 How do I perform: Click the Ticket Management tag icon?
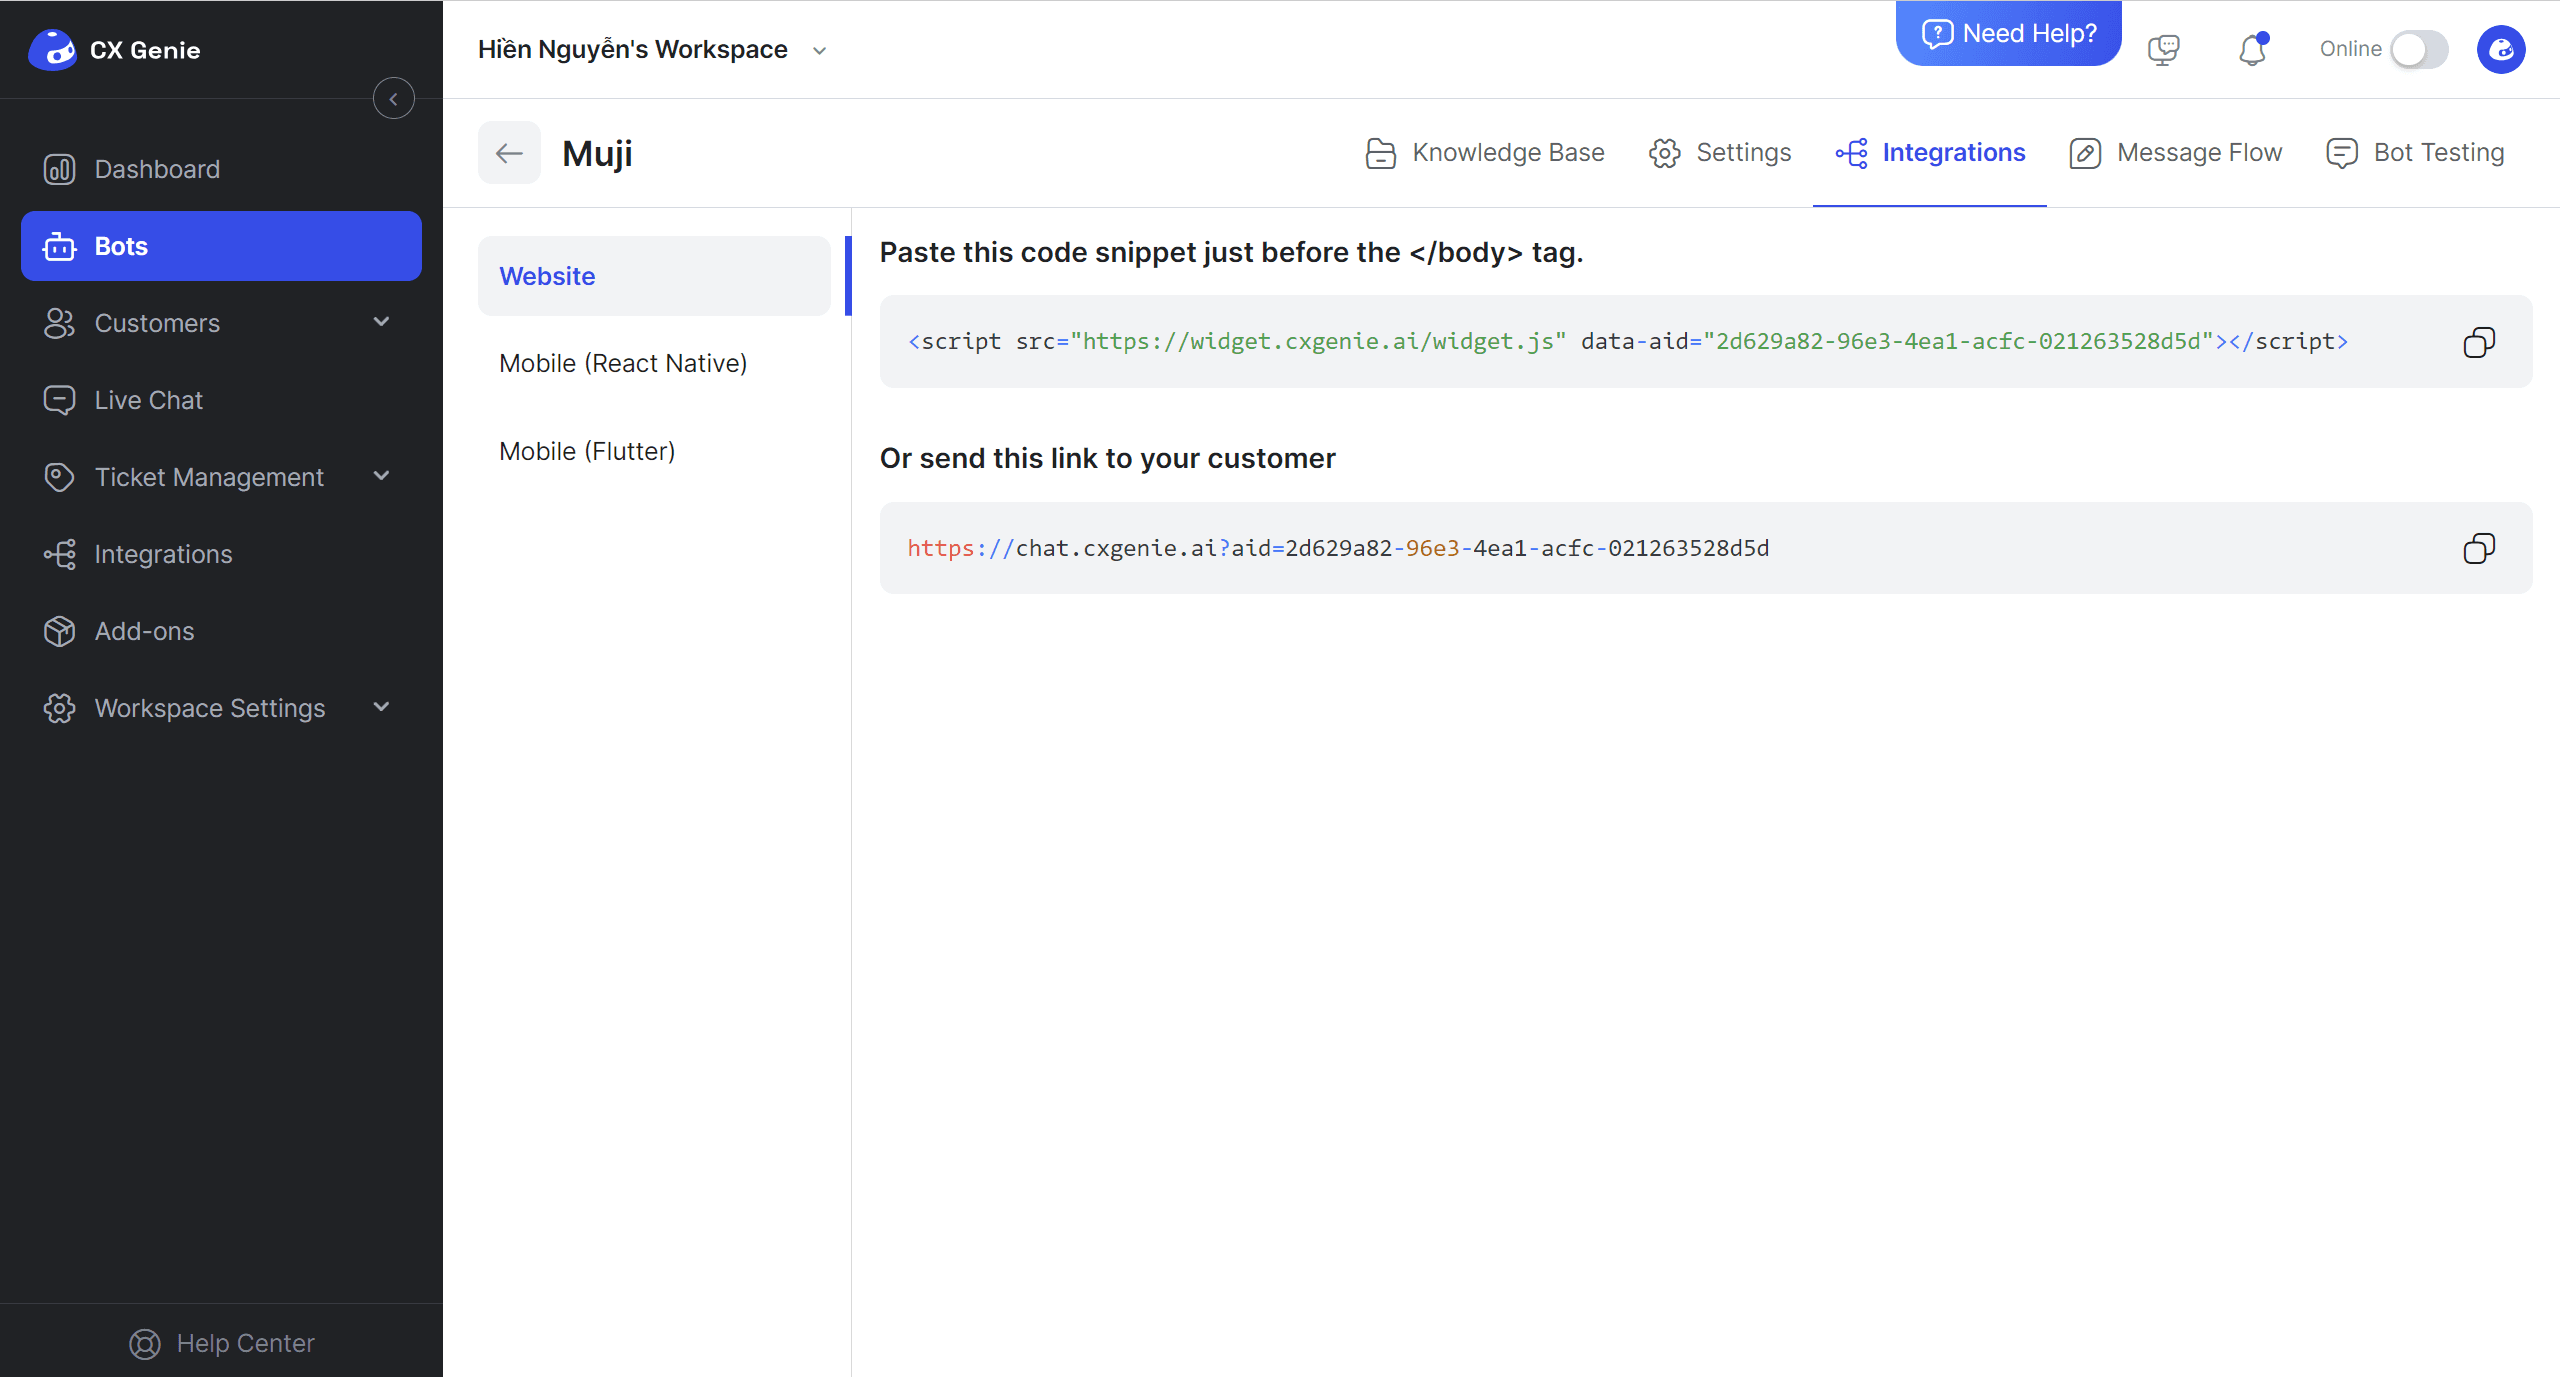(x=59, y=477)
